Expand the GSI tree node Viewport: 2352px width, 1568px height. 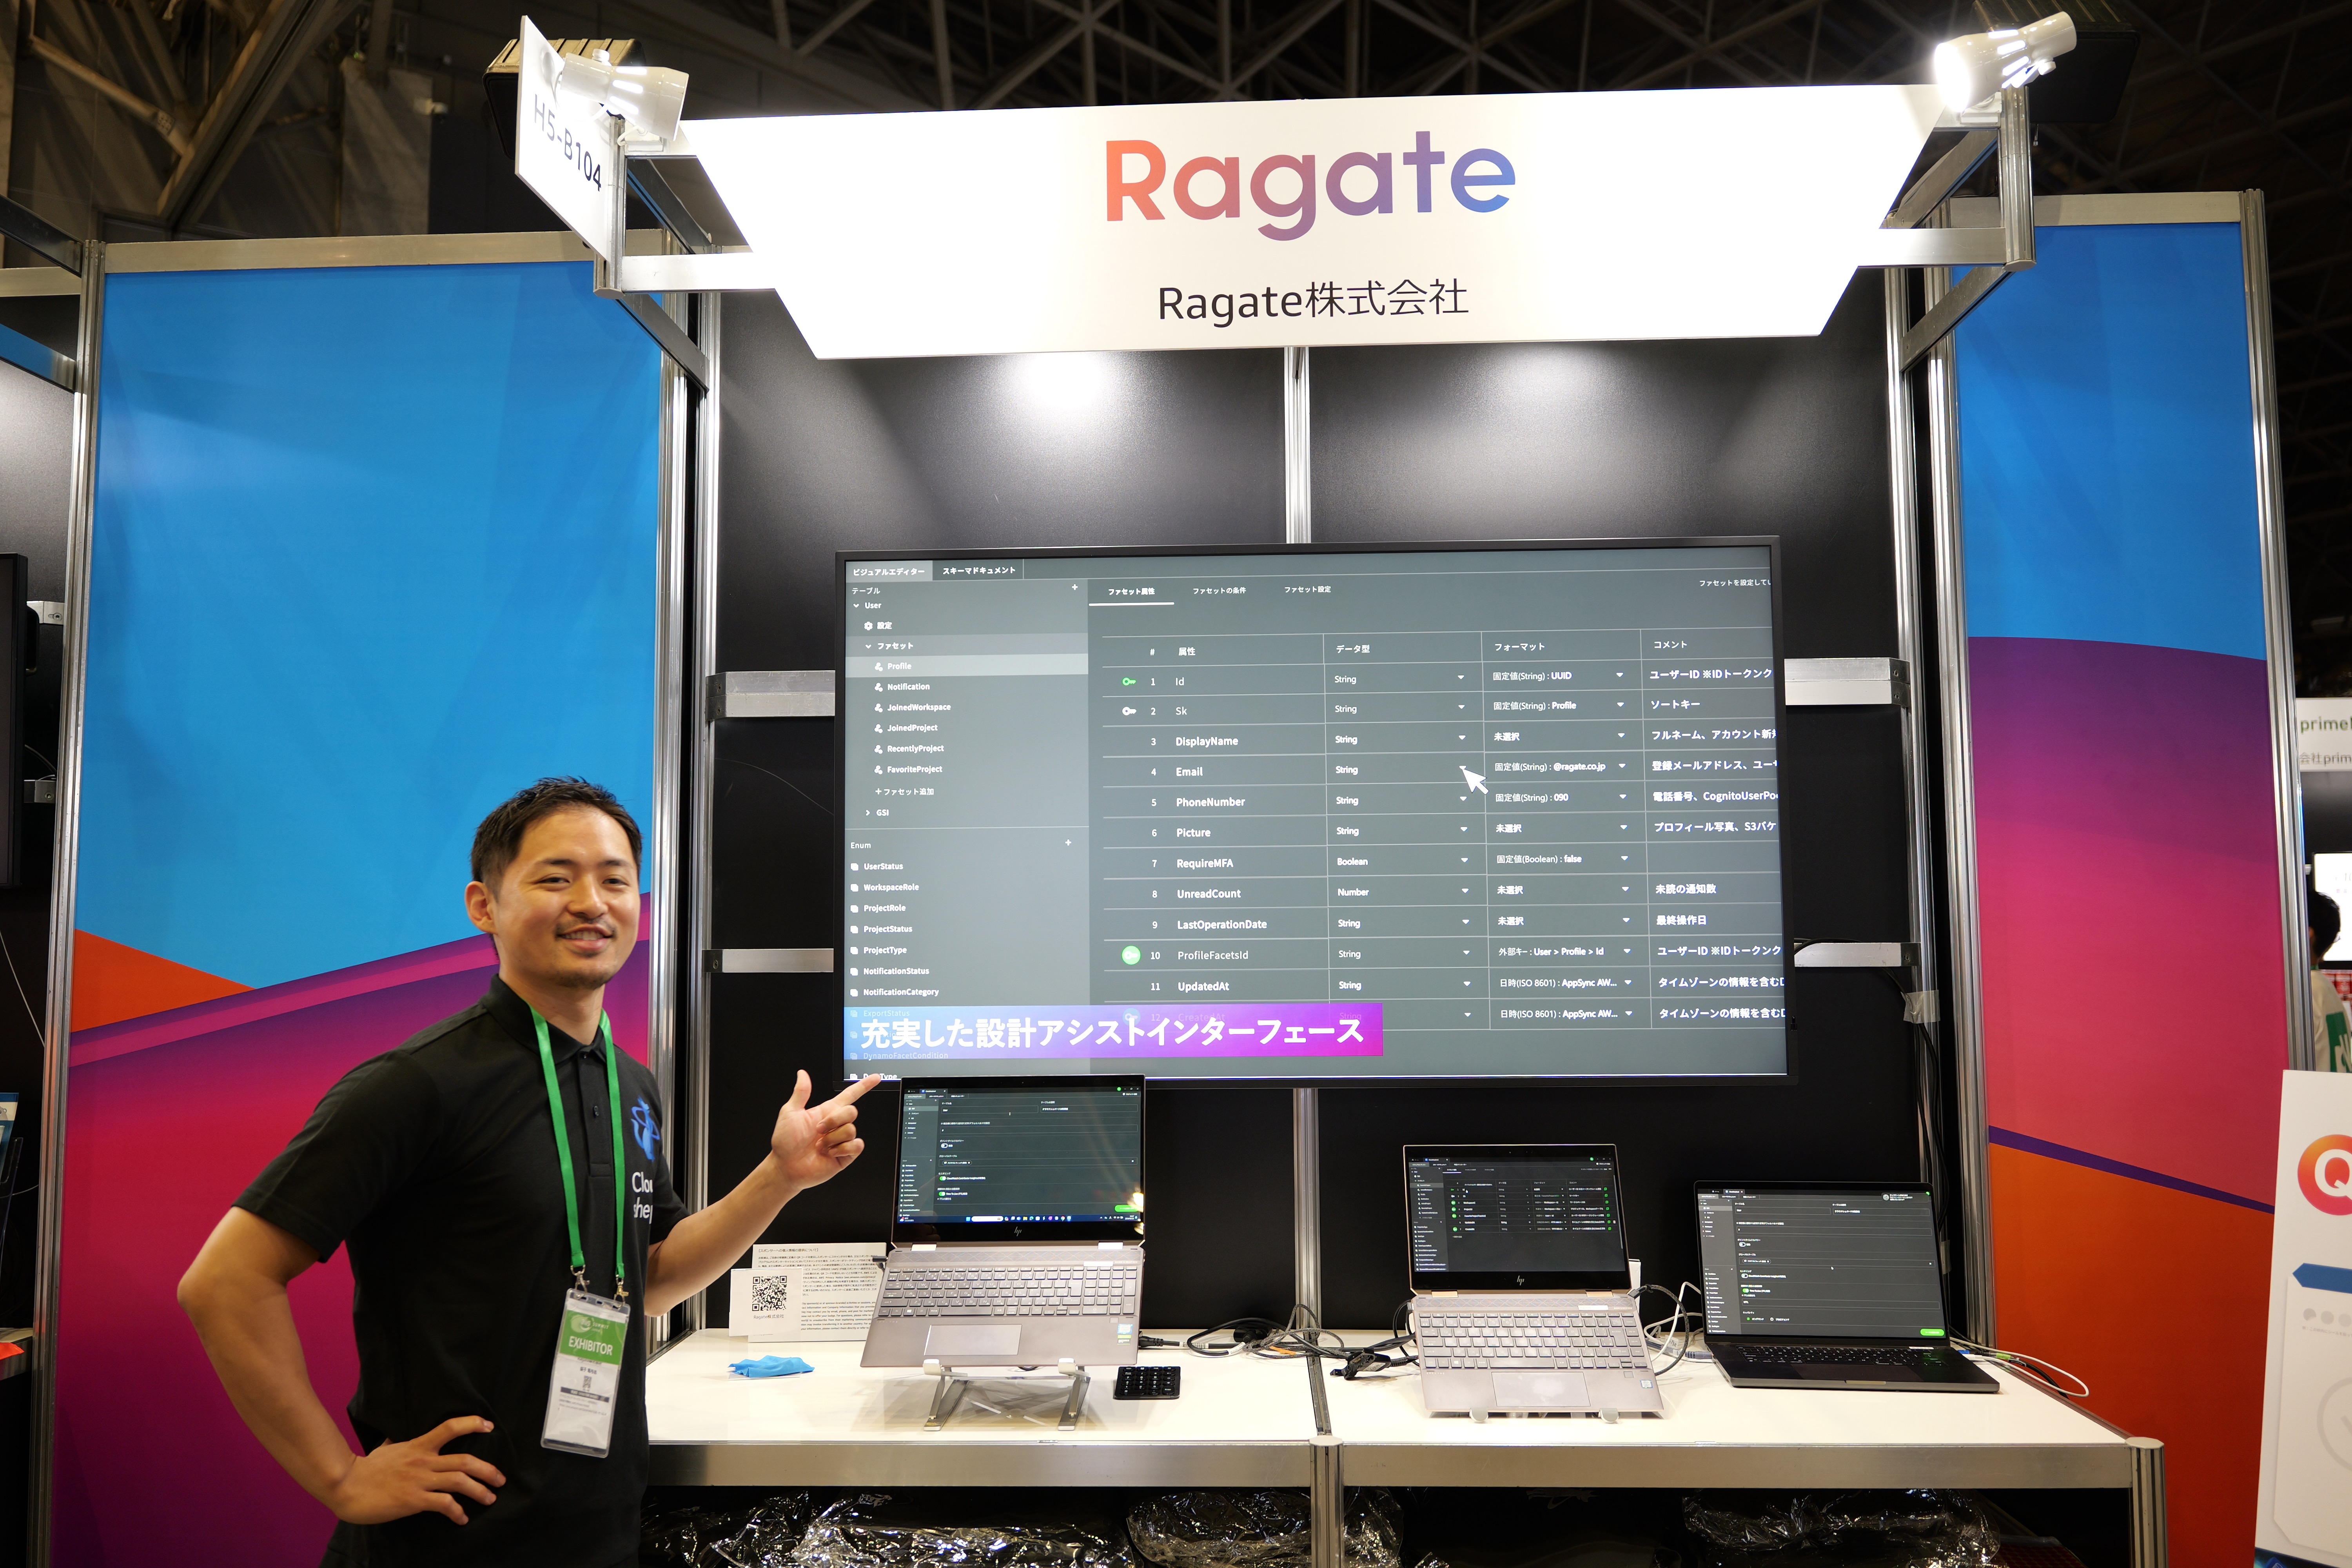point(868,813)
